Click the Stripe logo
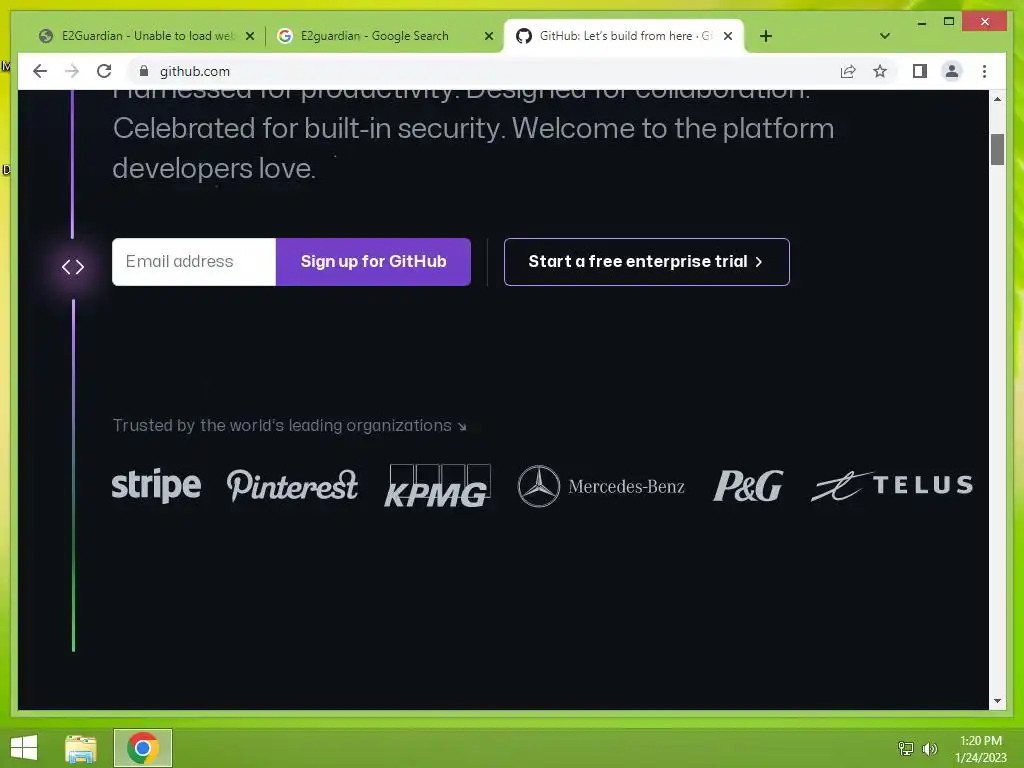The height and width of the screenshot is (768, 1024). click(x=156, y=485)
